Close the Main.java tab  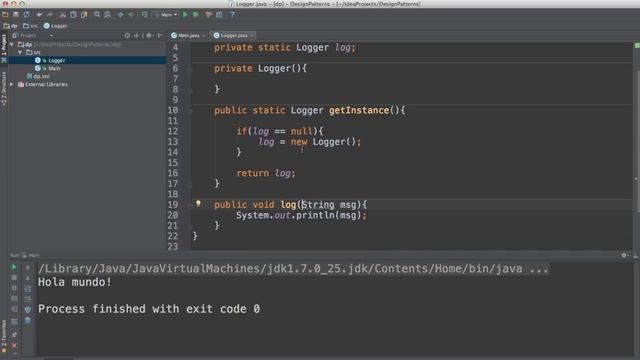204,36
